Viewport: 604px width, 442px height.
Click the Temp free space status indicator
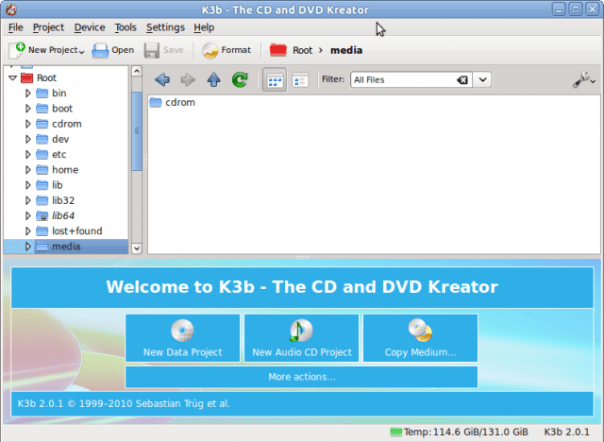[459, 432]
